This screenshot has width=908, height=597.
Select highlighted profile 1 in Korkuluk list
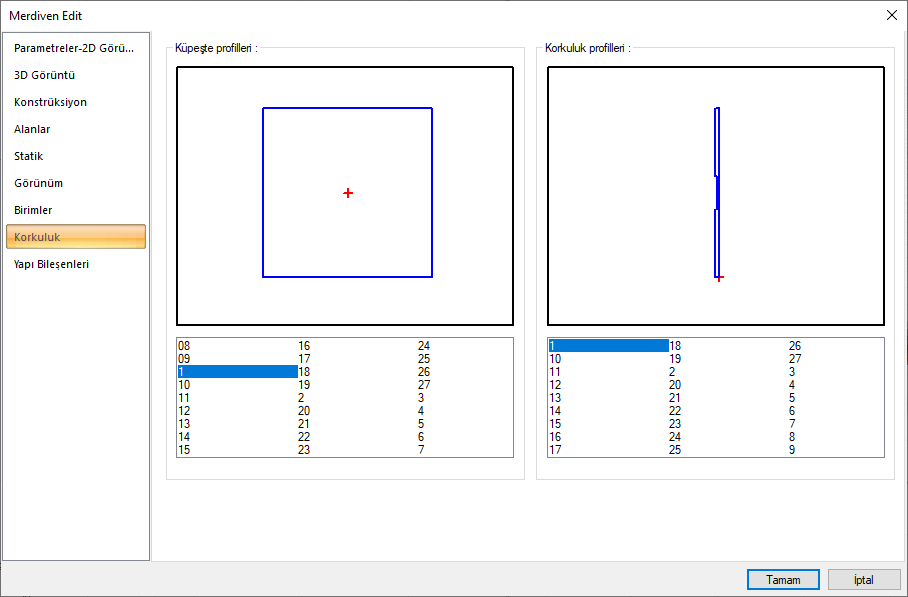(609, 346)
